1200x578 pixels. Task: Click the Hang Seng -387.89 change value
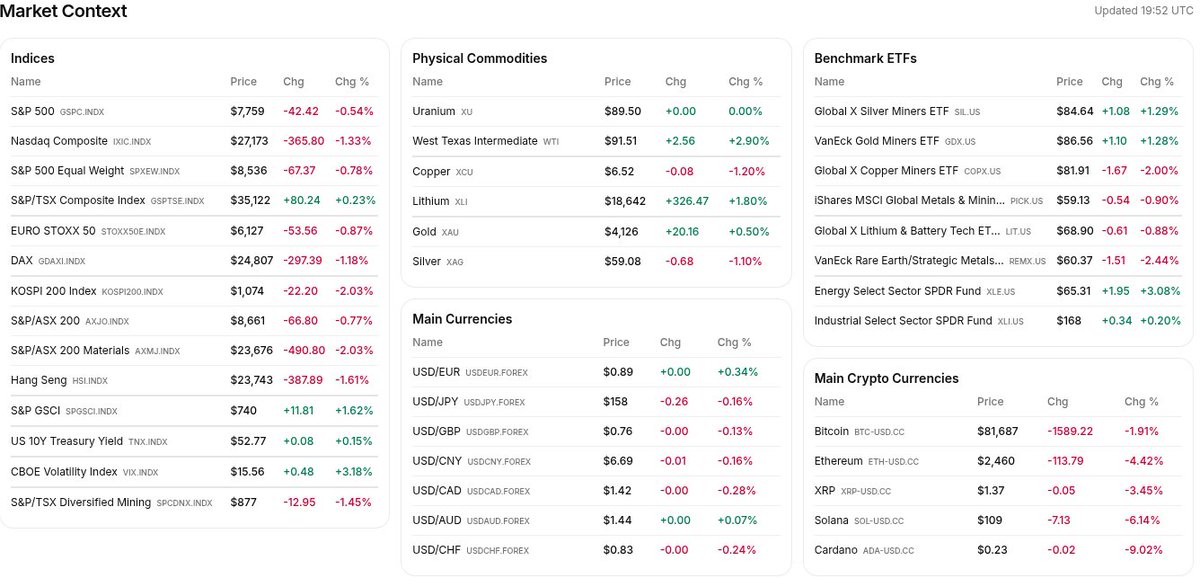[303, 381]
